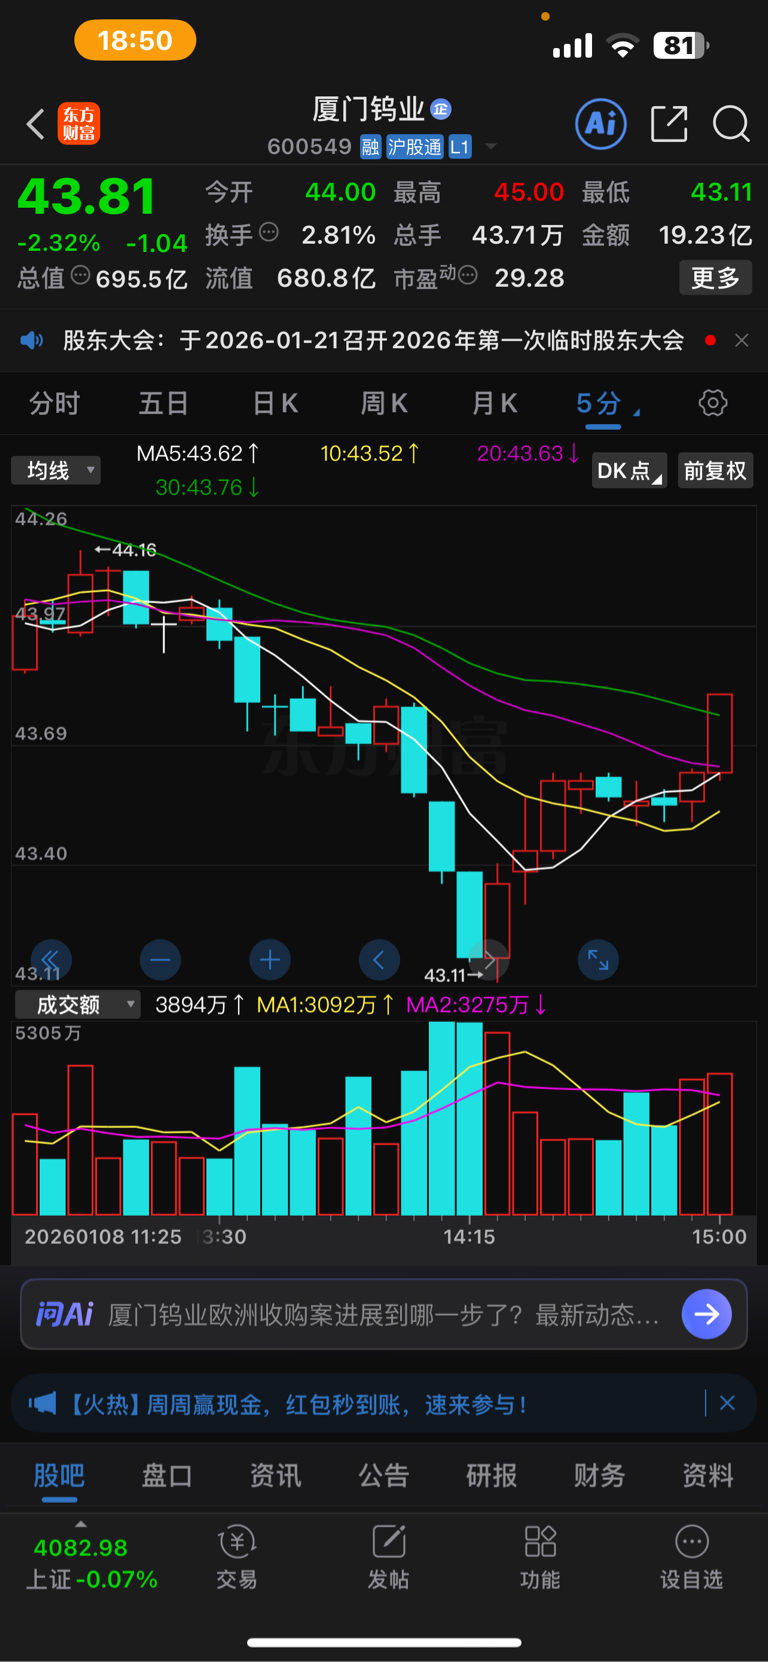Open the 成交额 sub-indicator dropdown
The height and width of the screenshot is (1662, 768).
[77, 1004]
